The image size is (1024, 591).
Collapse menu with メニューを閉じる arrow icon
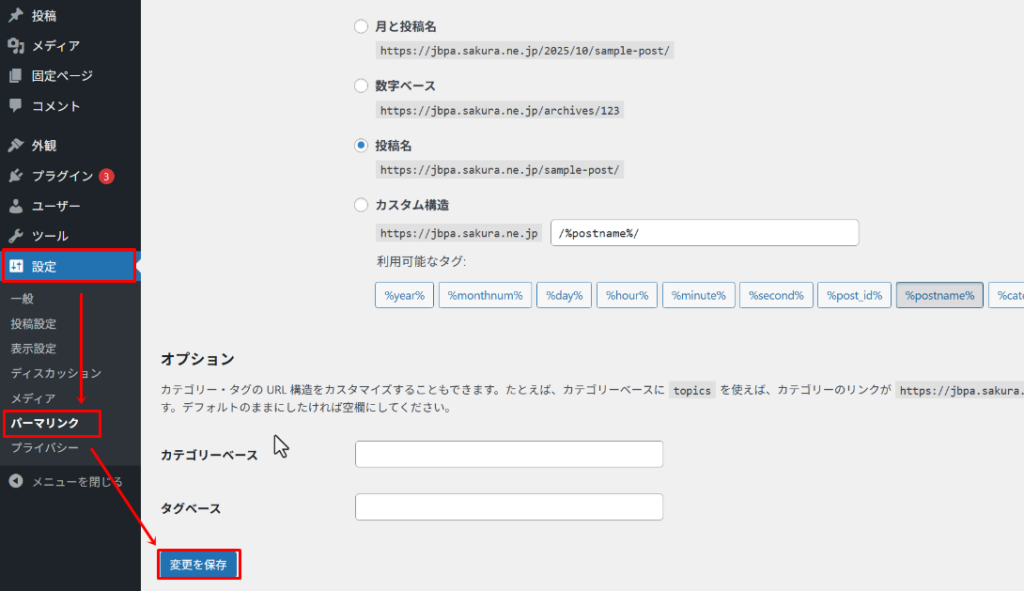16,482
